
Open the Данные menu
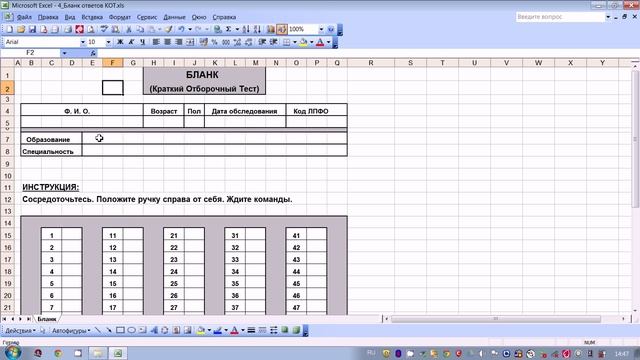click(174, 17)
